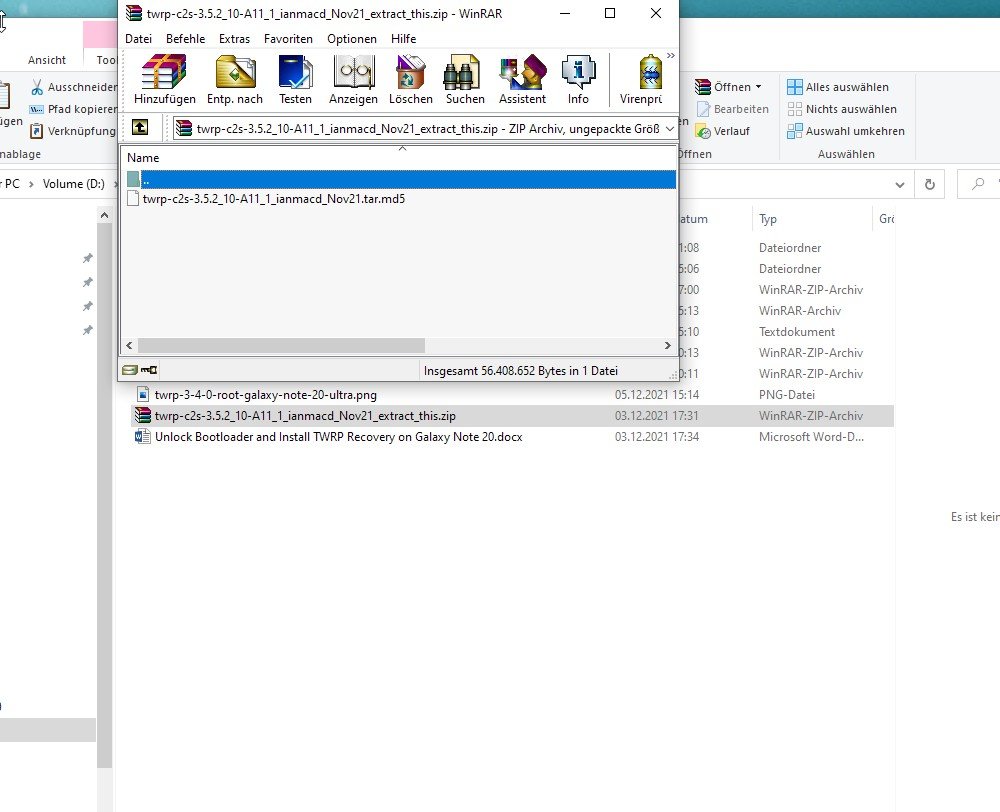1000x812 pixels.
Task: Expand hidden WinRAR toolbar items chevron
Action: click(x=671, y=56)
